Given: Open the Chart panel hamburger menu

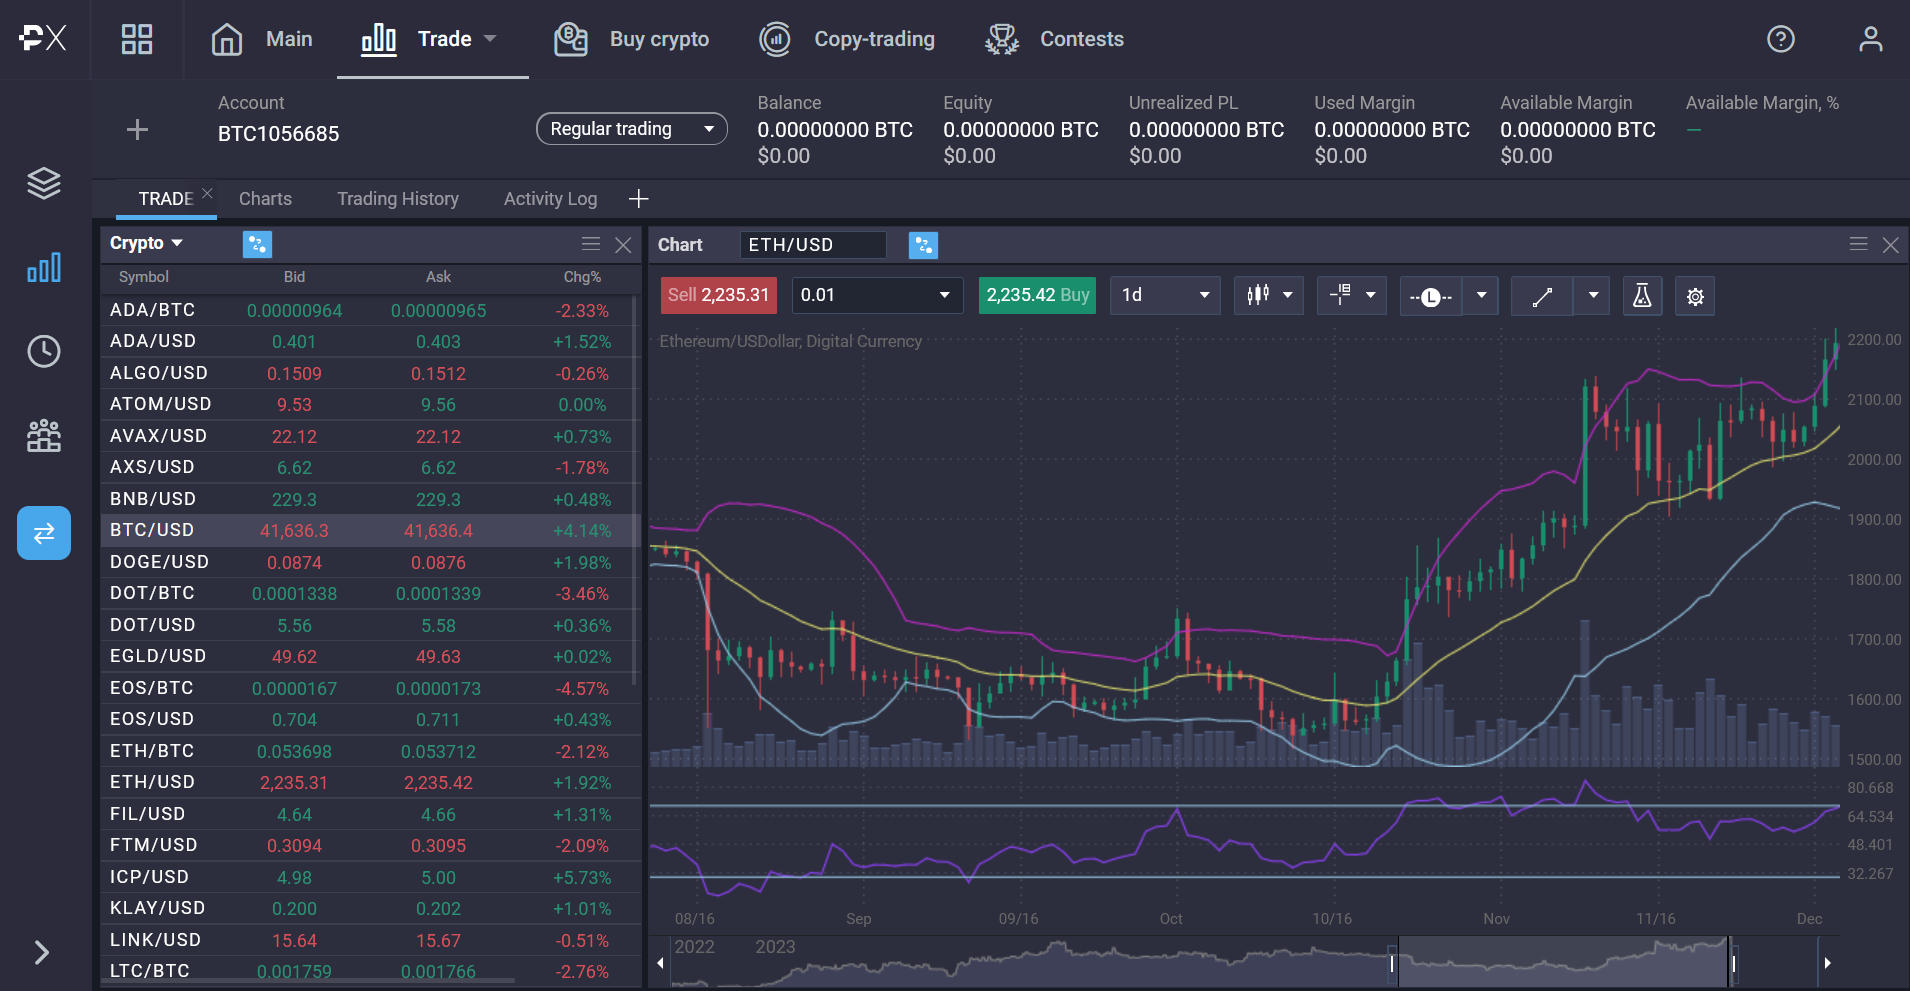Looking at the screenshot, I should (x=1859, y=244).
